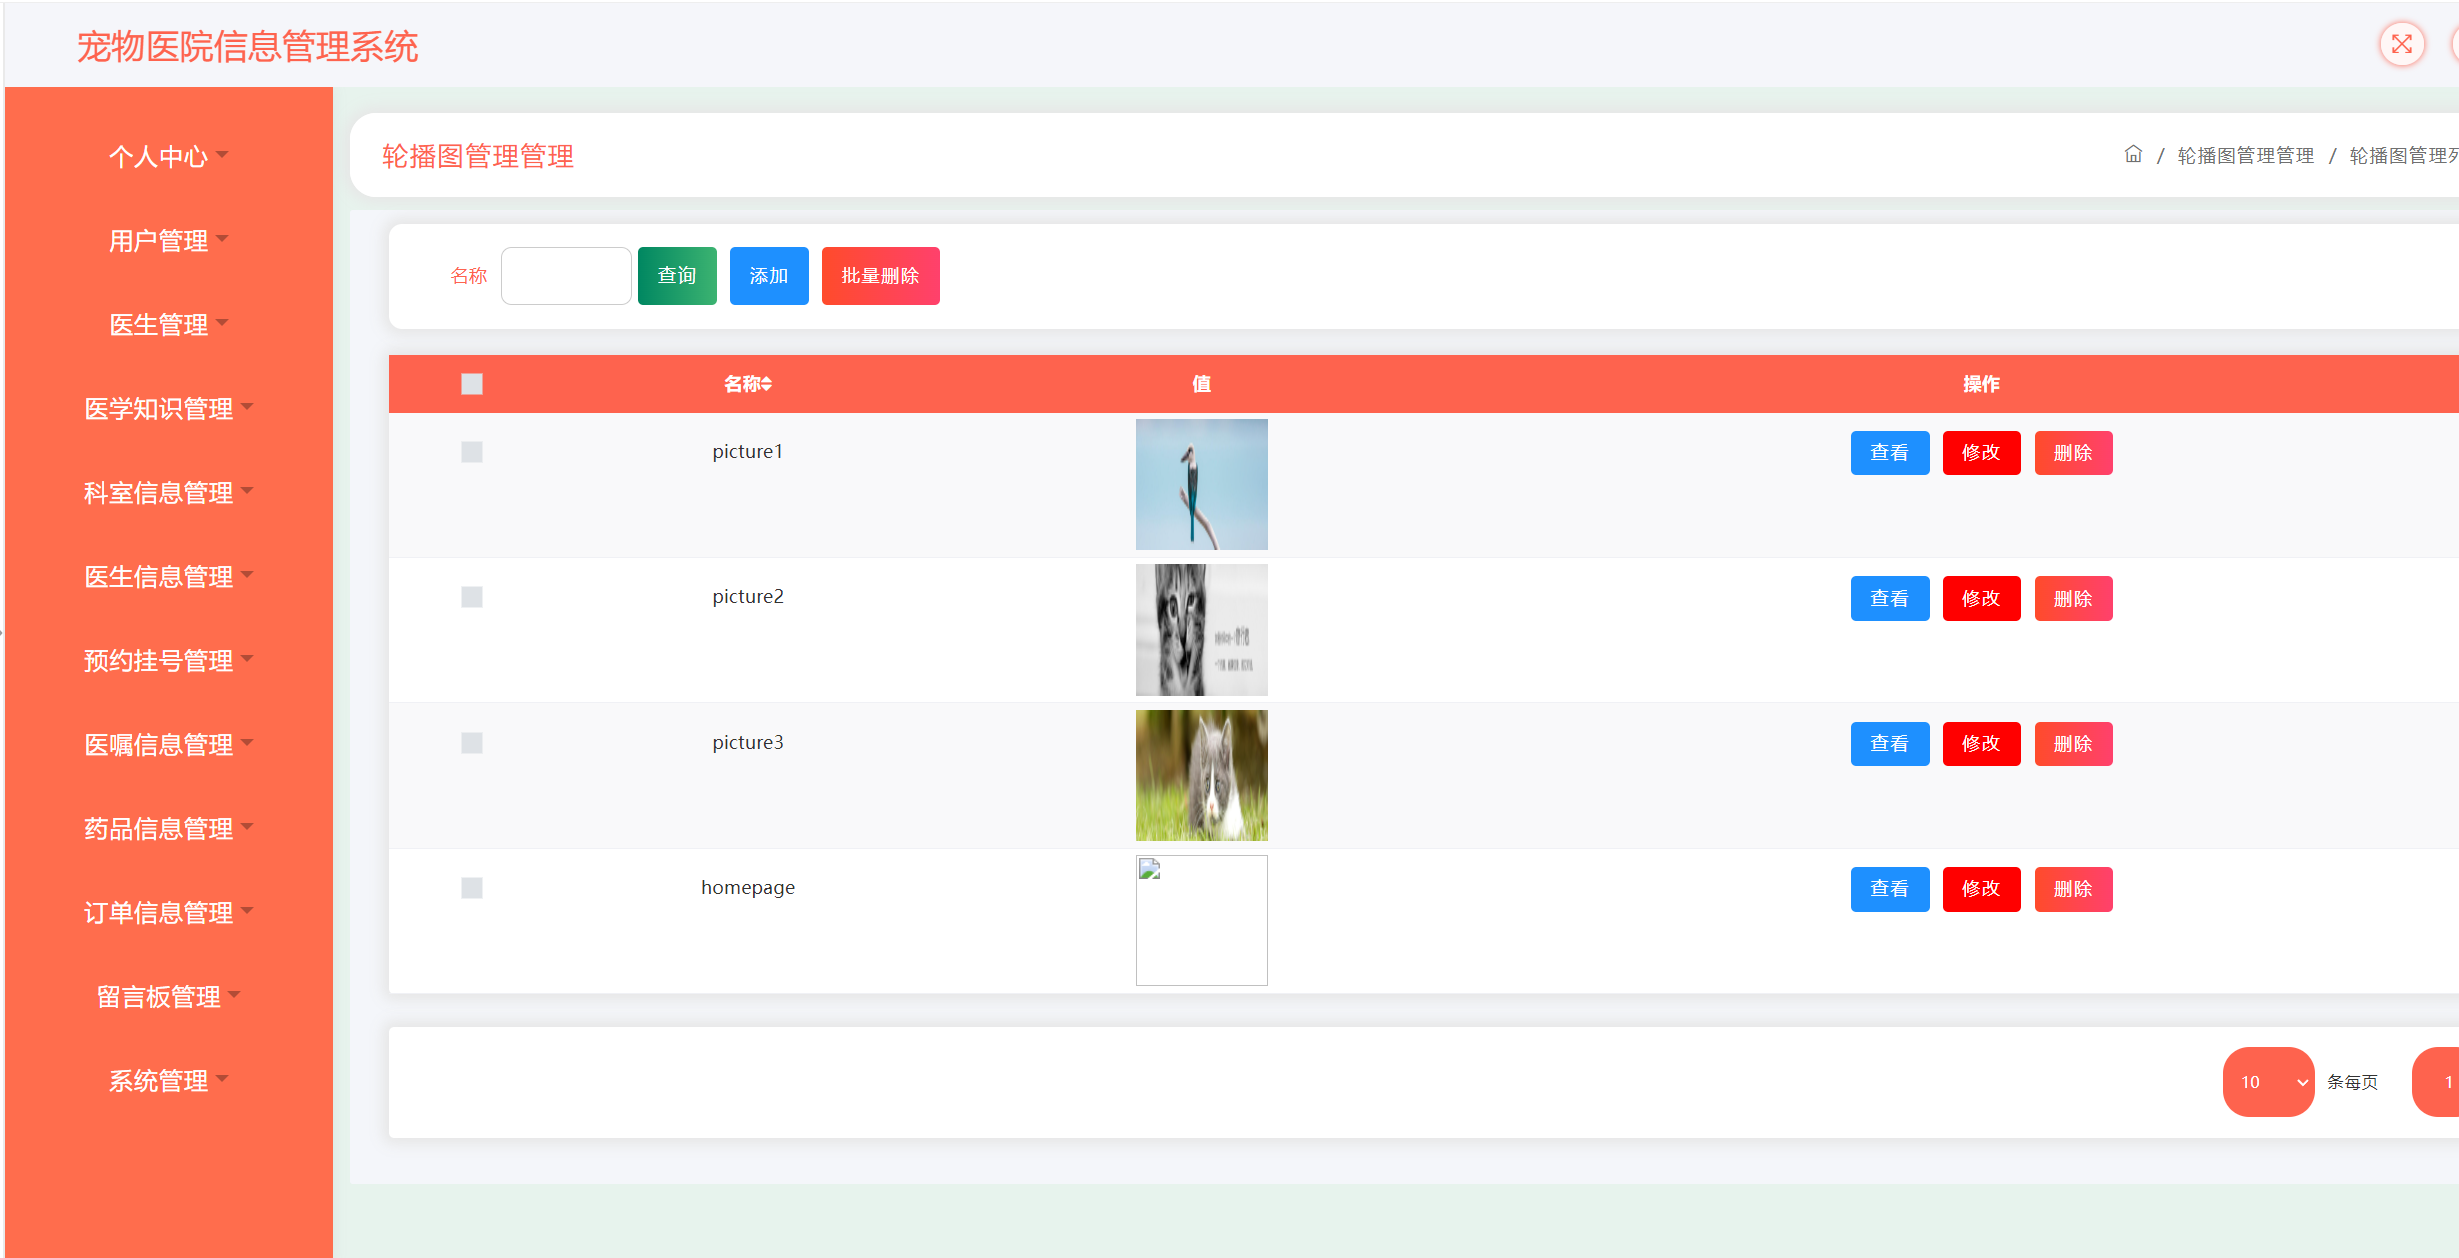
Task: Open the 10 per-page dropdown
Action: click(x=2267, y=1082)
